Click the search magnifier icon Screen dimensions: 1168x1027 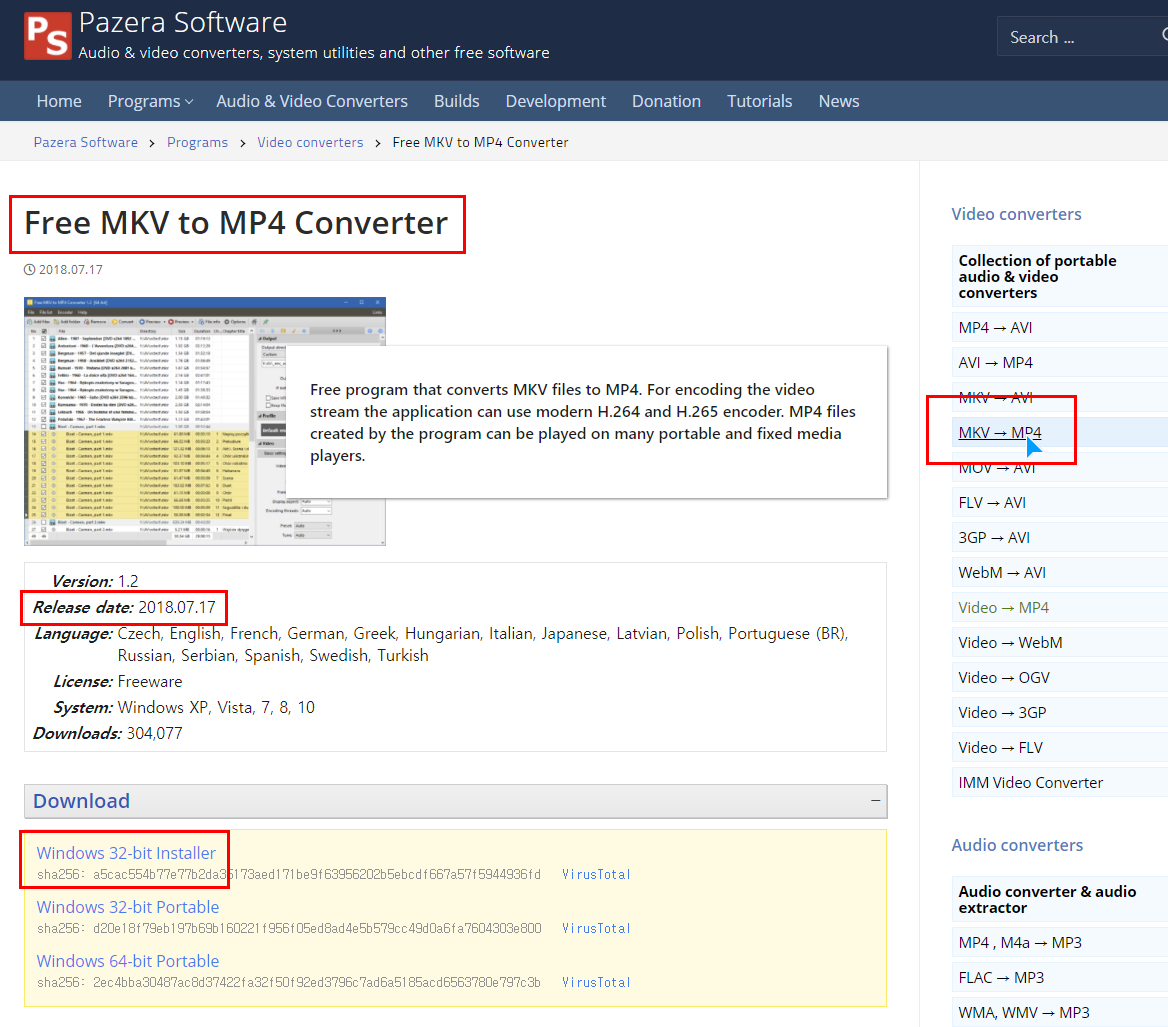(x=1164, y=36)
